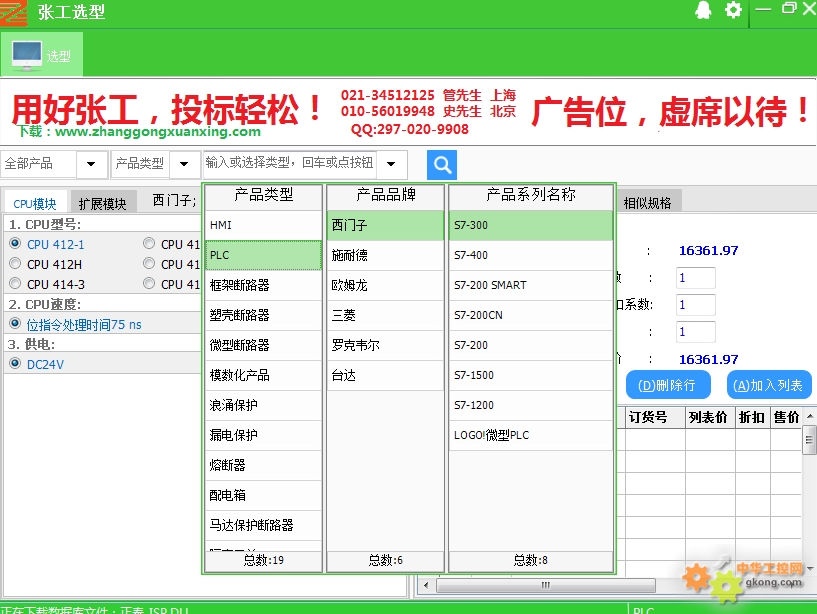Screen dimensions: 817x614
Task: Click the 张工选型 app logo
Action: (14, 13)
